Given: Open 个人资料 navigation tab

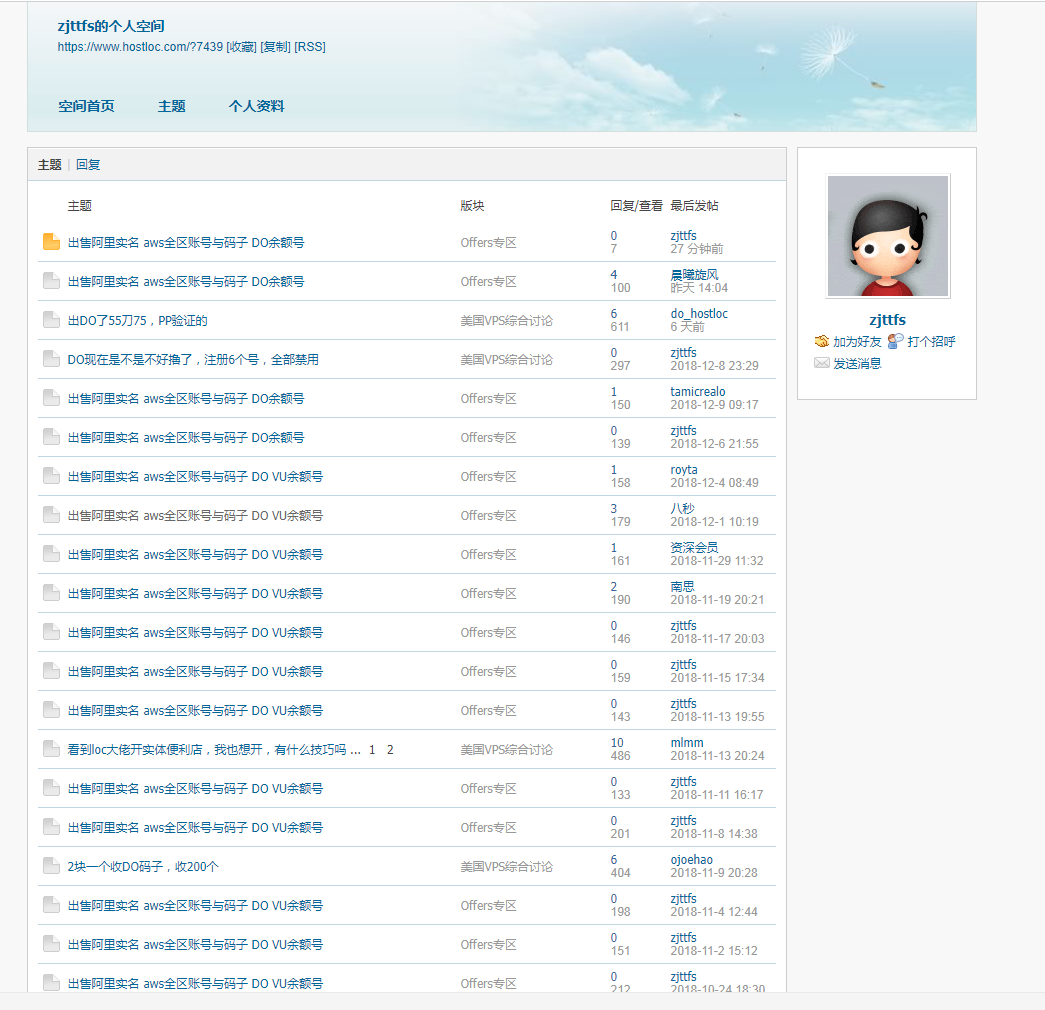Looking at the screenshot, I should coord(257,106).
